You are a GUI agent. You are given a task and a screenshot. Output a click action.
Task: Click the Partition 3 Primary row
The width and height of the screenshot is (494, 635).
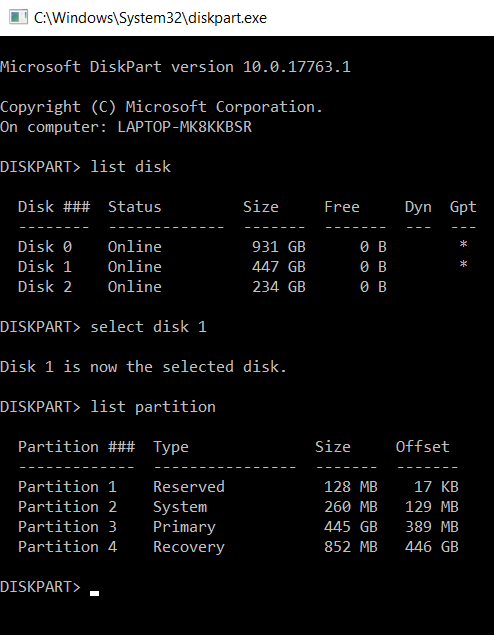pos(238,527)
